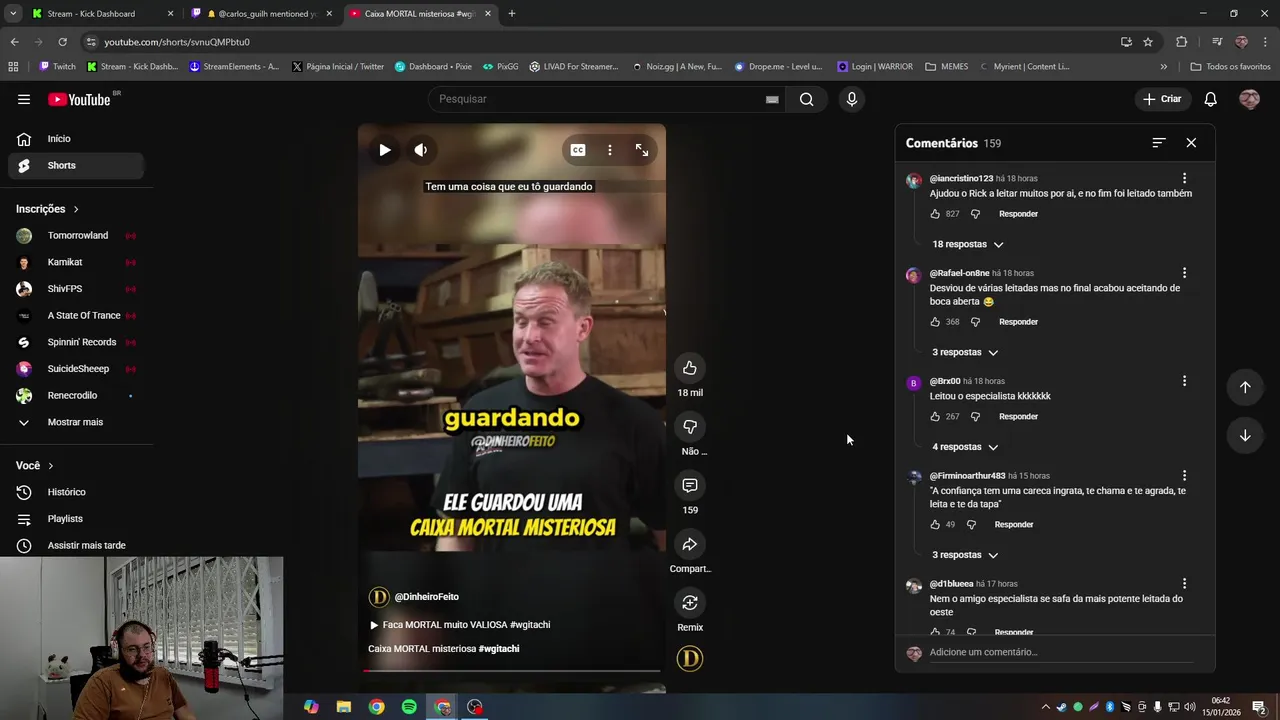Sort comments using the sort icon
Image resolution: width=1280 pixels, height=720 pixels.
click(x=1159, y=143)
